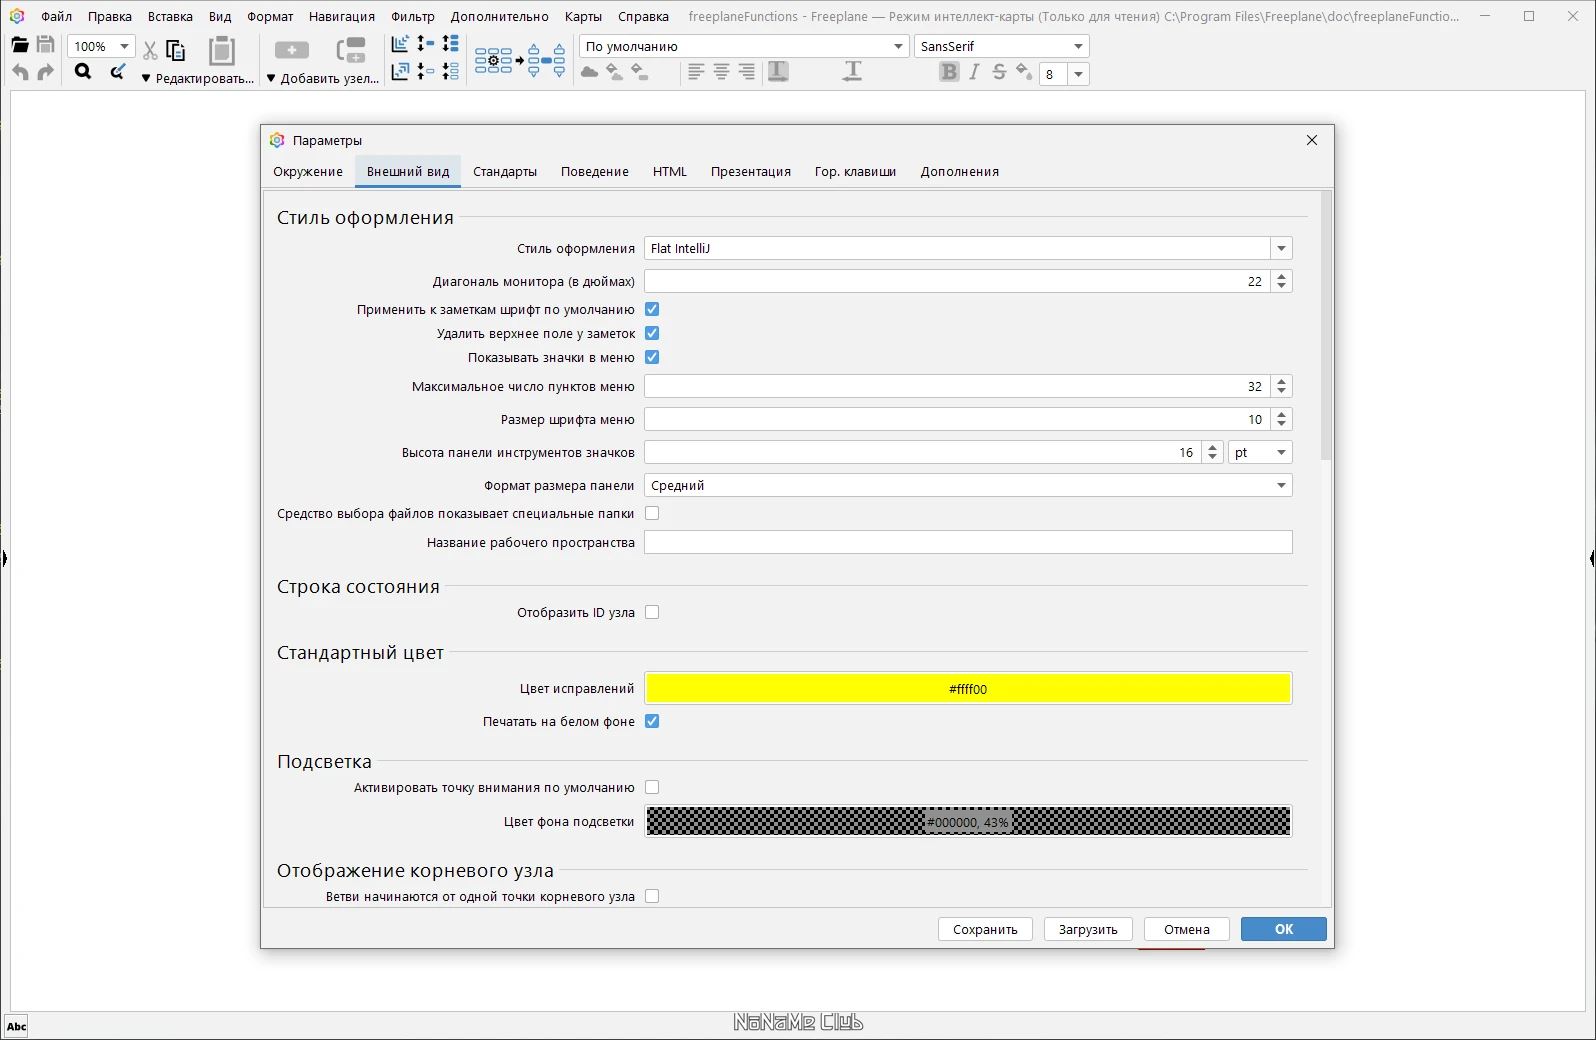Screen dimensions: 1596x1040
Task: Uncheck Печатать на белом фоне checkbox
Action: pyautogui.click(x=652, y=721)
